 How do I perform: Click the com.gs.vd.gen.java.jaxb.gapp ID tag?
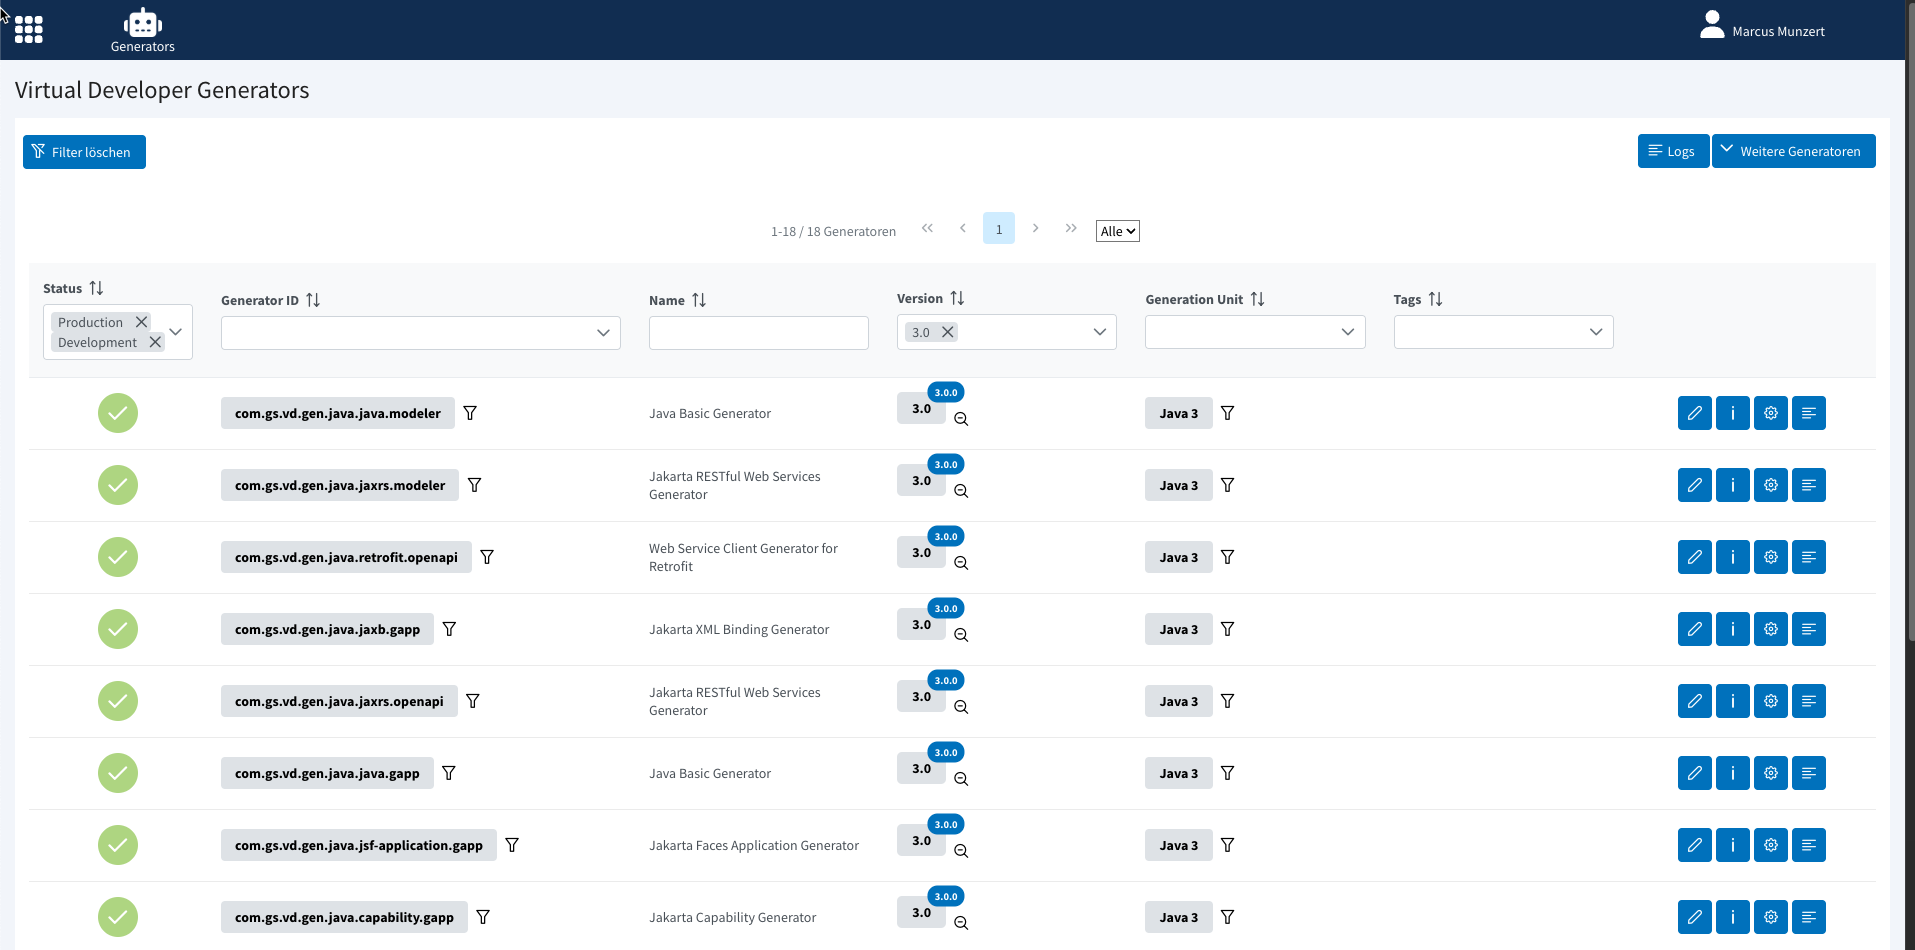pos(327,629)
